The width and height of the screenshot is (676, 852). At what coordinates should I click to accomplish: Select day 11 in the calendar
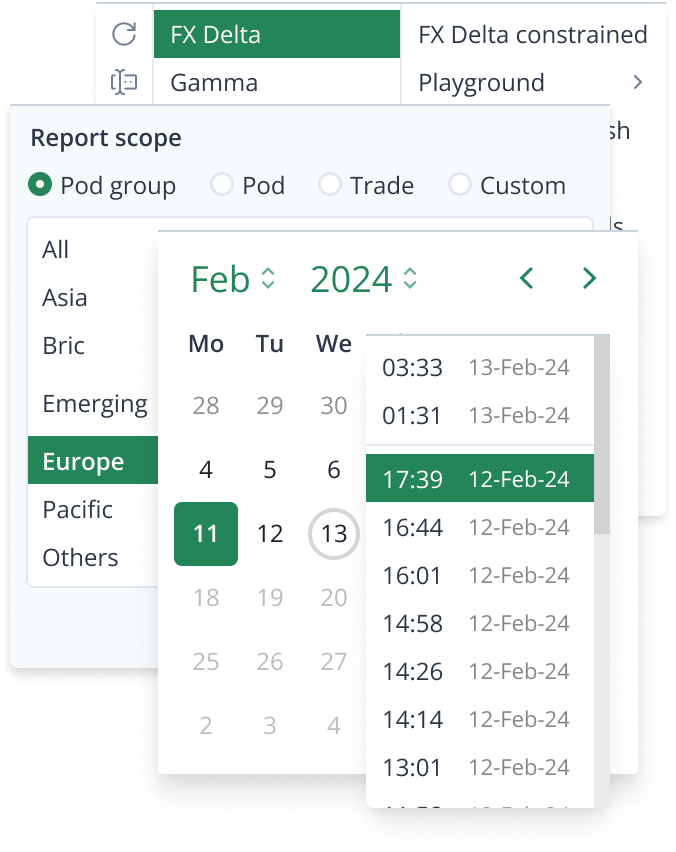pos(206,534)
